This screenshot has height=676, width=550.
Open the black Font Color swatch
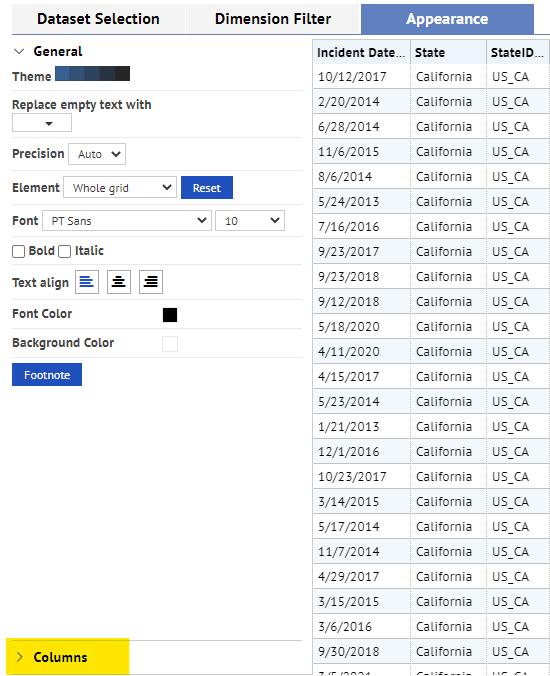pos(170,315)
